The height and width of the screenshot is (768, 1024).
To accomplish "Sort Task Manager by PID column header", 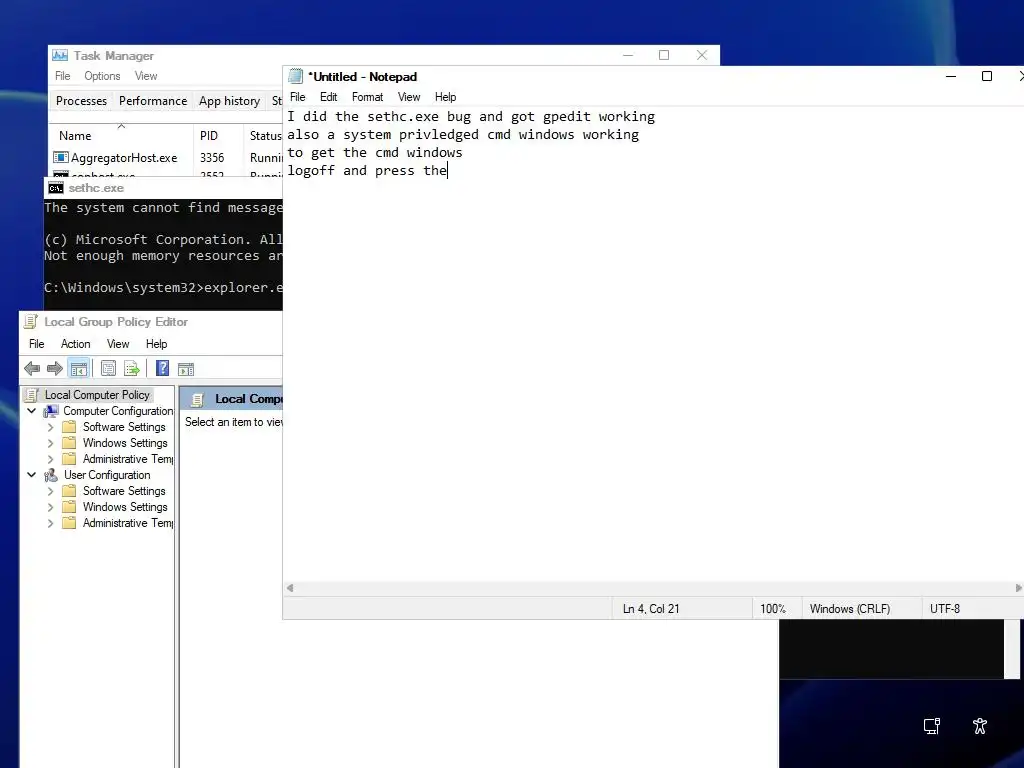I will tap(218, 135).
